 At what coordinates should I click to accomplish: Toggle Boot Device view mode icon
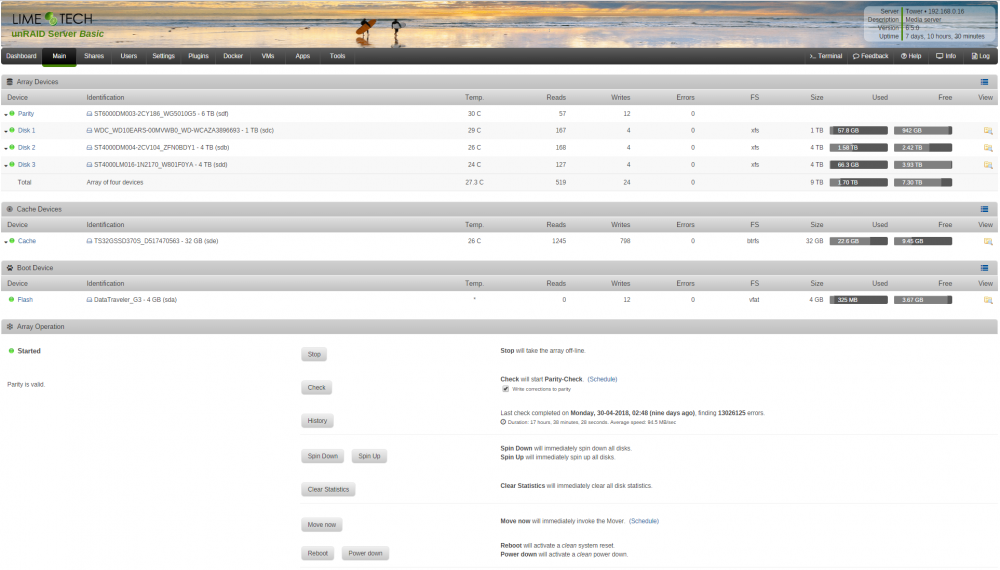(x=984, y=268)
